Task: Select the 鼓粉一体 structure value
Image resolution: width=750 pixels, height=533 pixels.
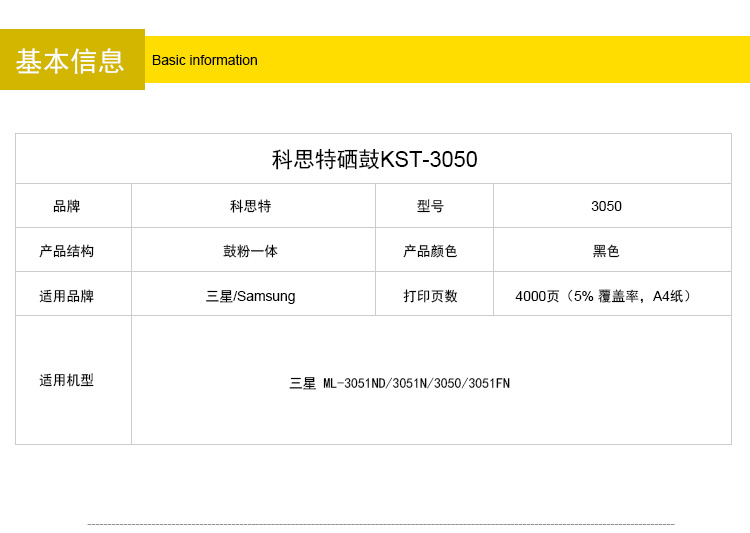Action: pyautogui.click(x=250, y=251)
